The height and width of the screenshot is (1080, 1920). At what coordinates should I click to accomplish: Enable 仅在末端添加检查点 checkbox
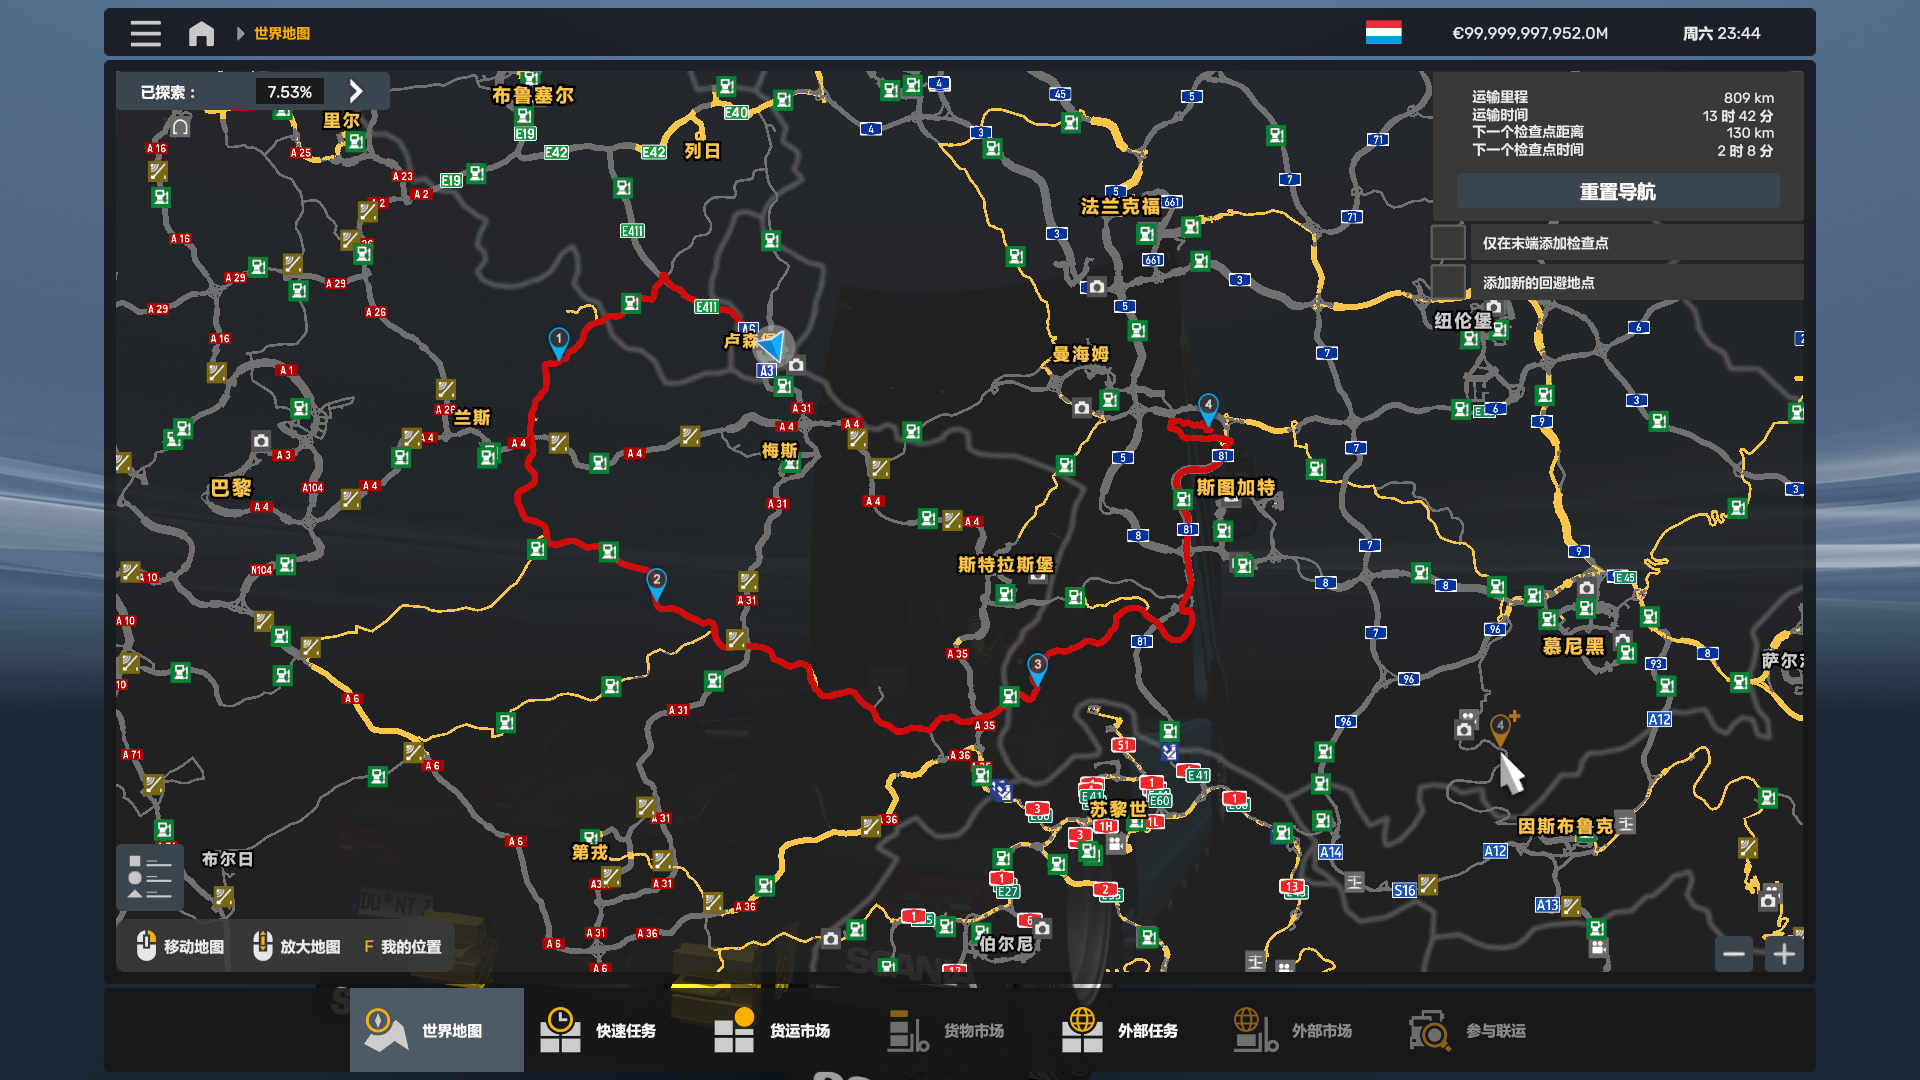[1448, 243]
